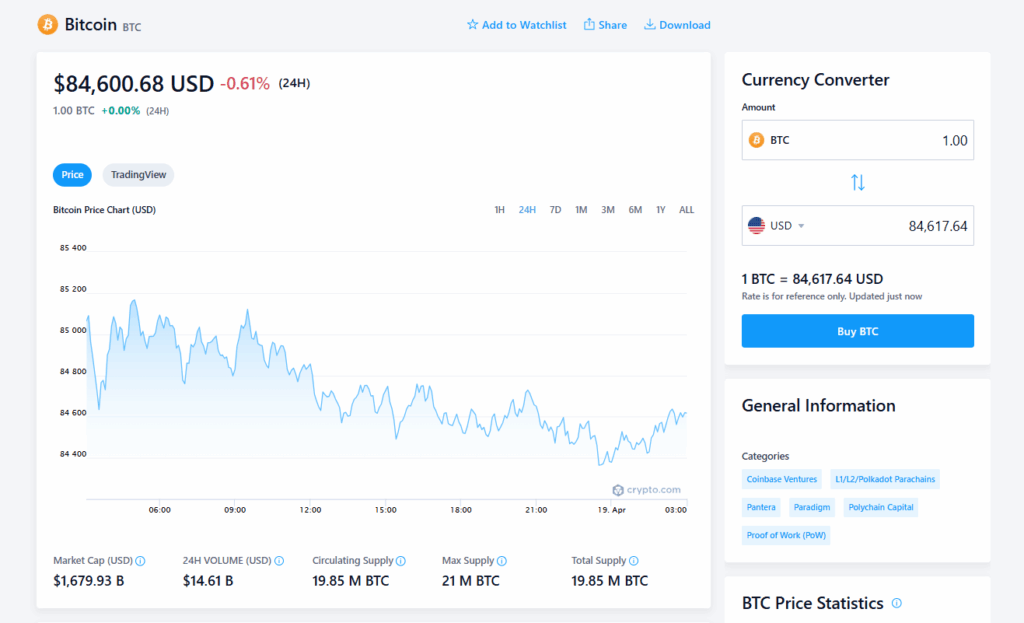Show the ALL time price range
The image size is (1024, 623).
tap(686, 210)
